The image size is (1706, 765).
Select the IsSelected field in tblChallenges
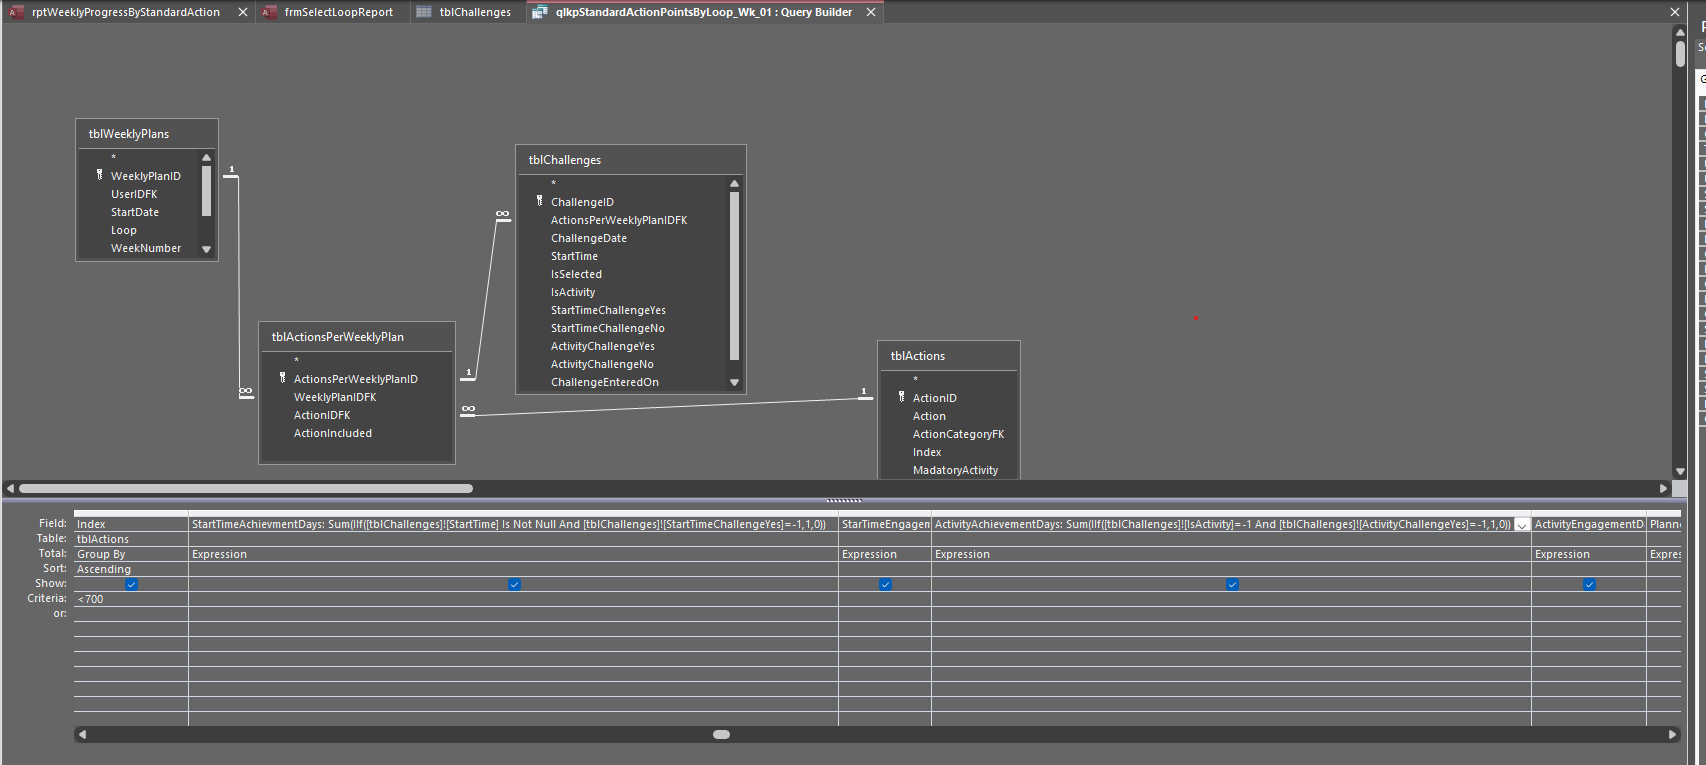point(576,274)
